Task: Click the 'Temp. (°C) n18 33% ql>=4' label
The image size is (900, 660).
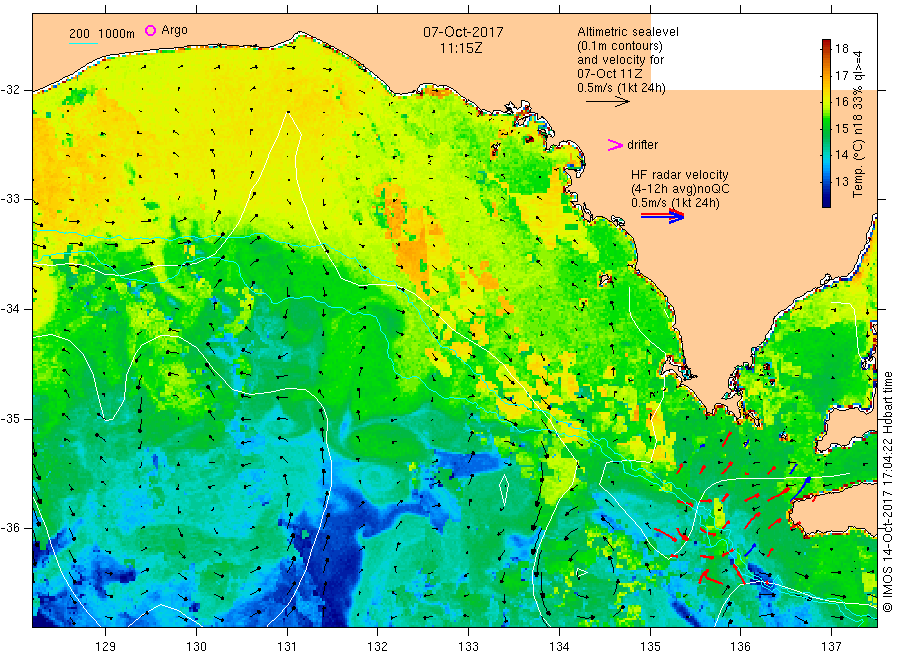Action: [x=858, y=125]
